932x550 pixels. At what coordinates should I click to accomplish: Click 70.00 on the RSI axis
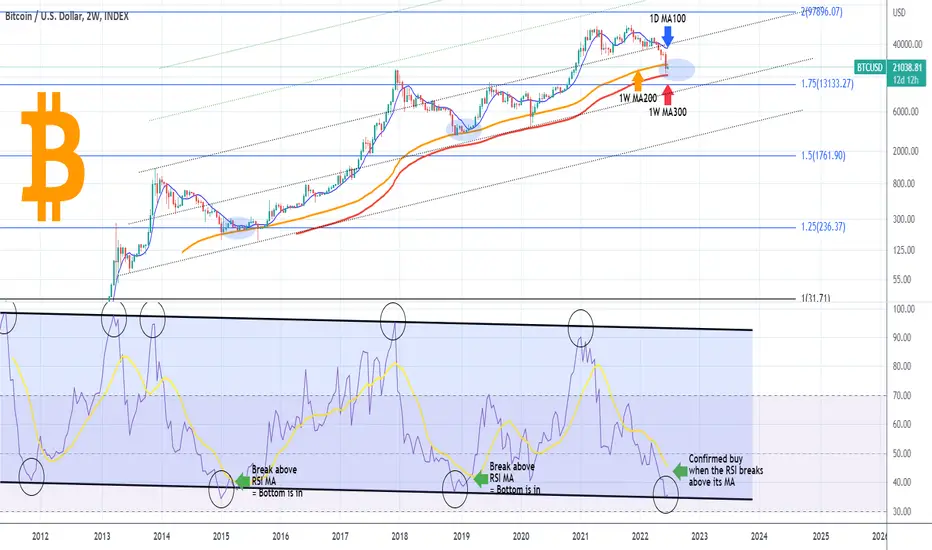point(903,395)
